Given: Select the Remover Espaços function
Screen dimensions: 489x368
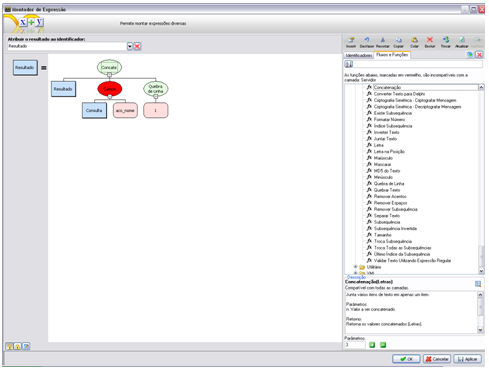Looking at the screenshot, I should (x=390, y=203).
